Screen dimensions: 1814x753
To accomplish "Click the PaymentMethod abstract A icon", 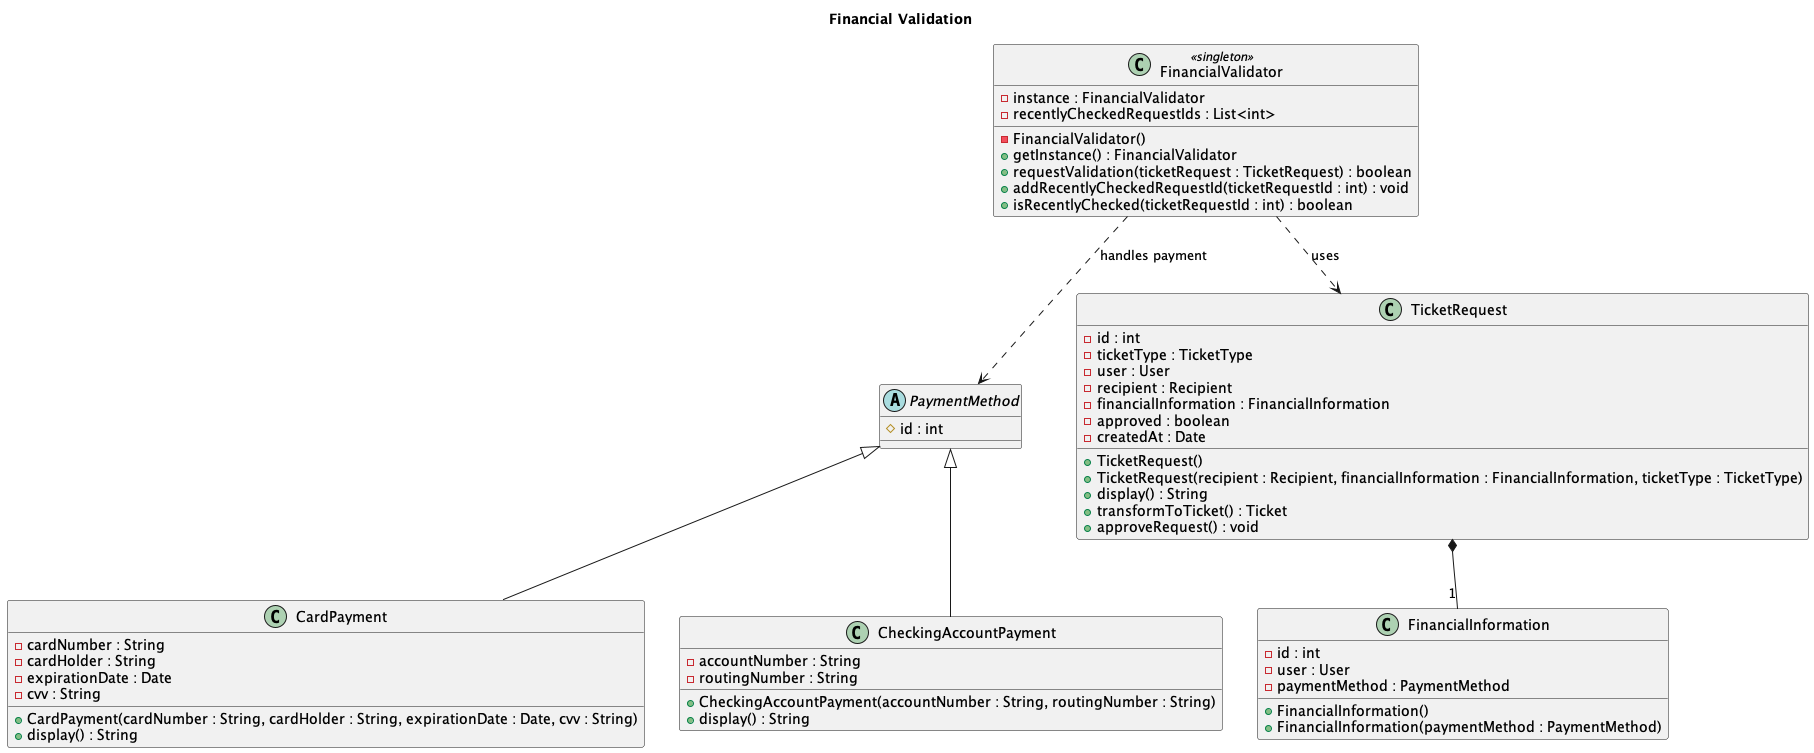I will (894, 401).
